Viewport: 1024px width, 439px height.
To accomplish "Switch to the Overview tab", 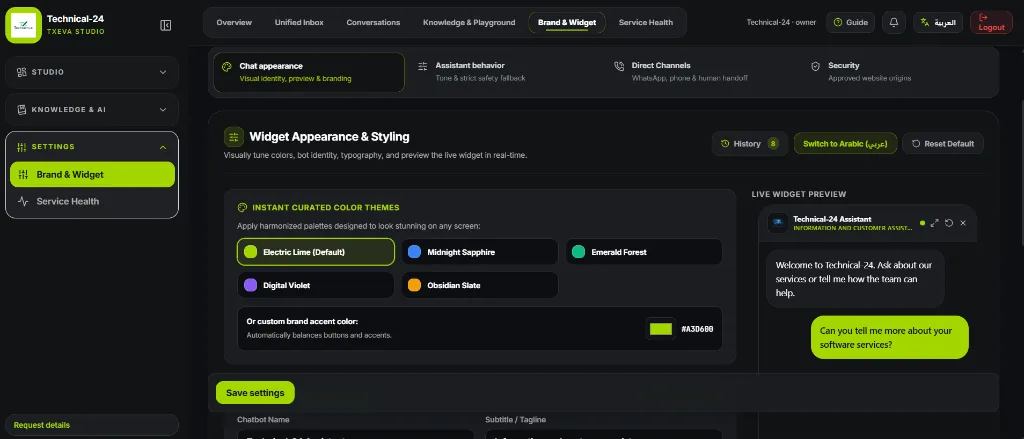I will [x=234, y=22].
